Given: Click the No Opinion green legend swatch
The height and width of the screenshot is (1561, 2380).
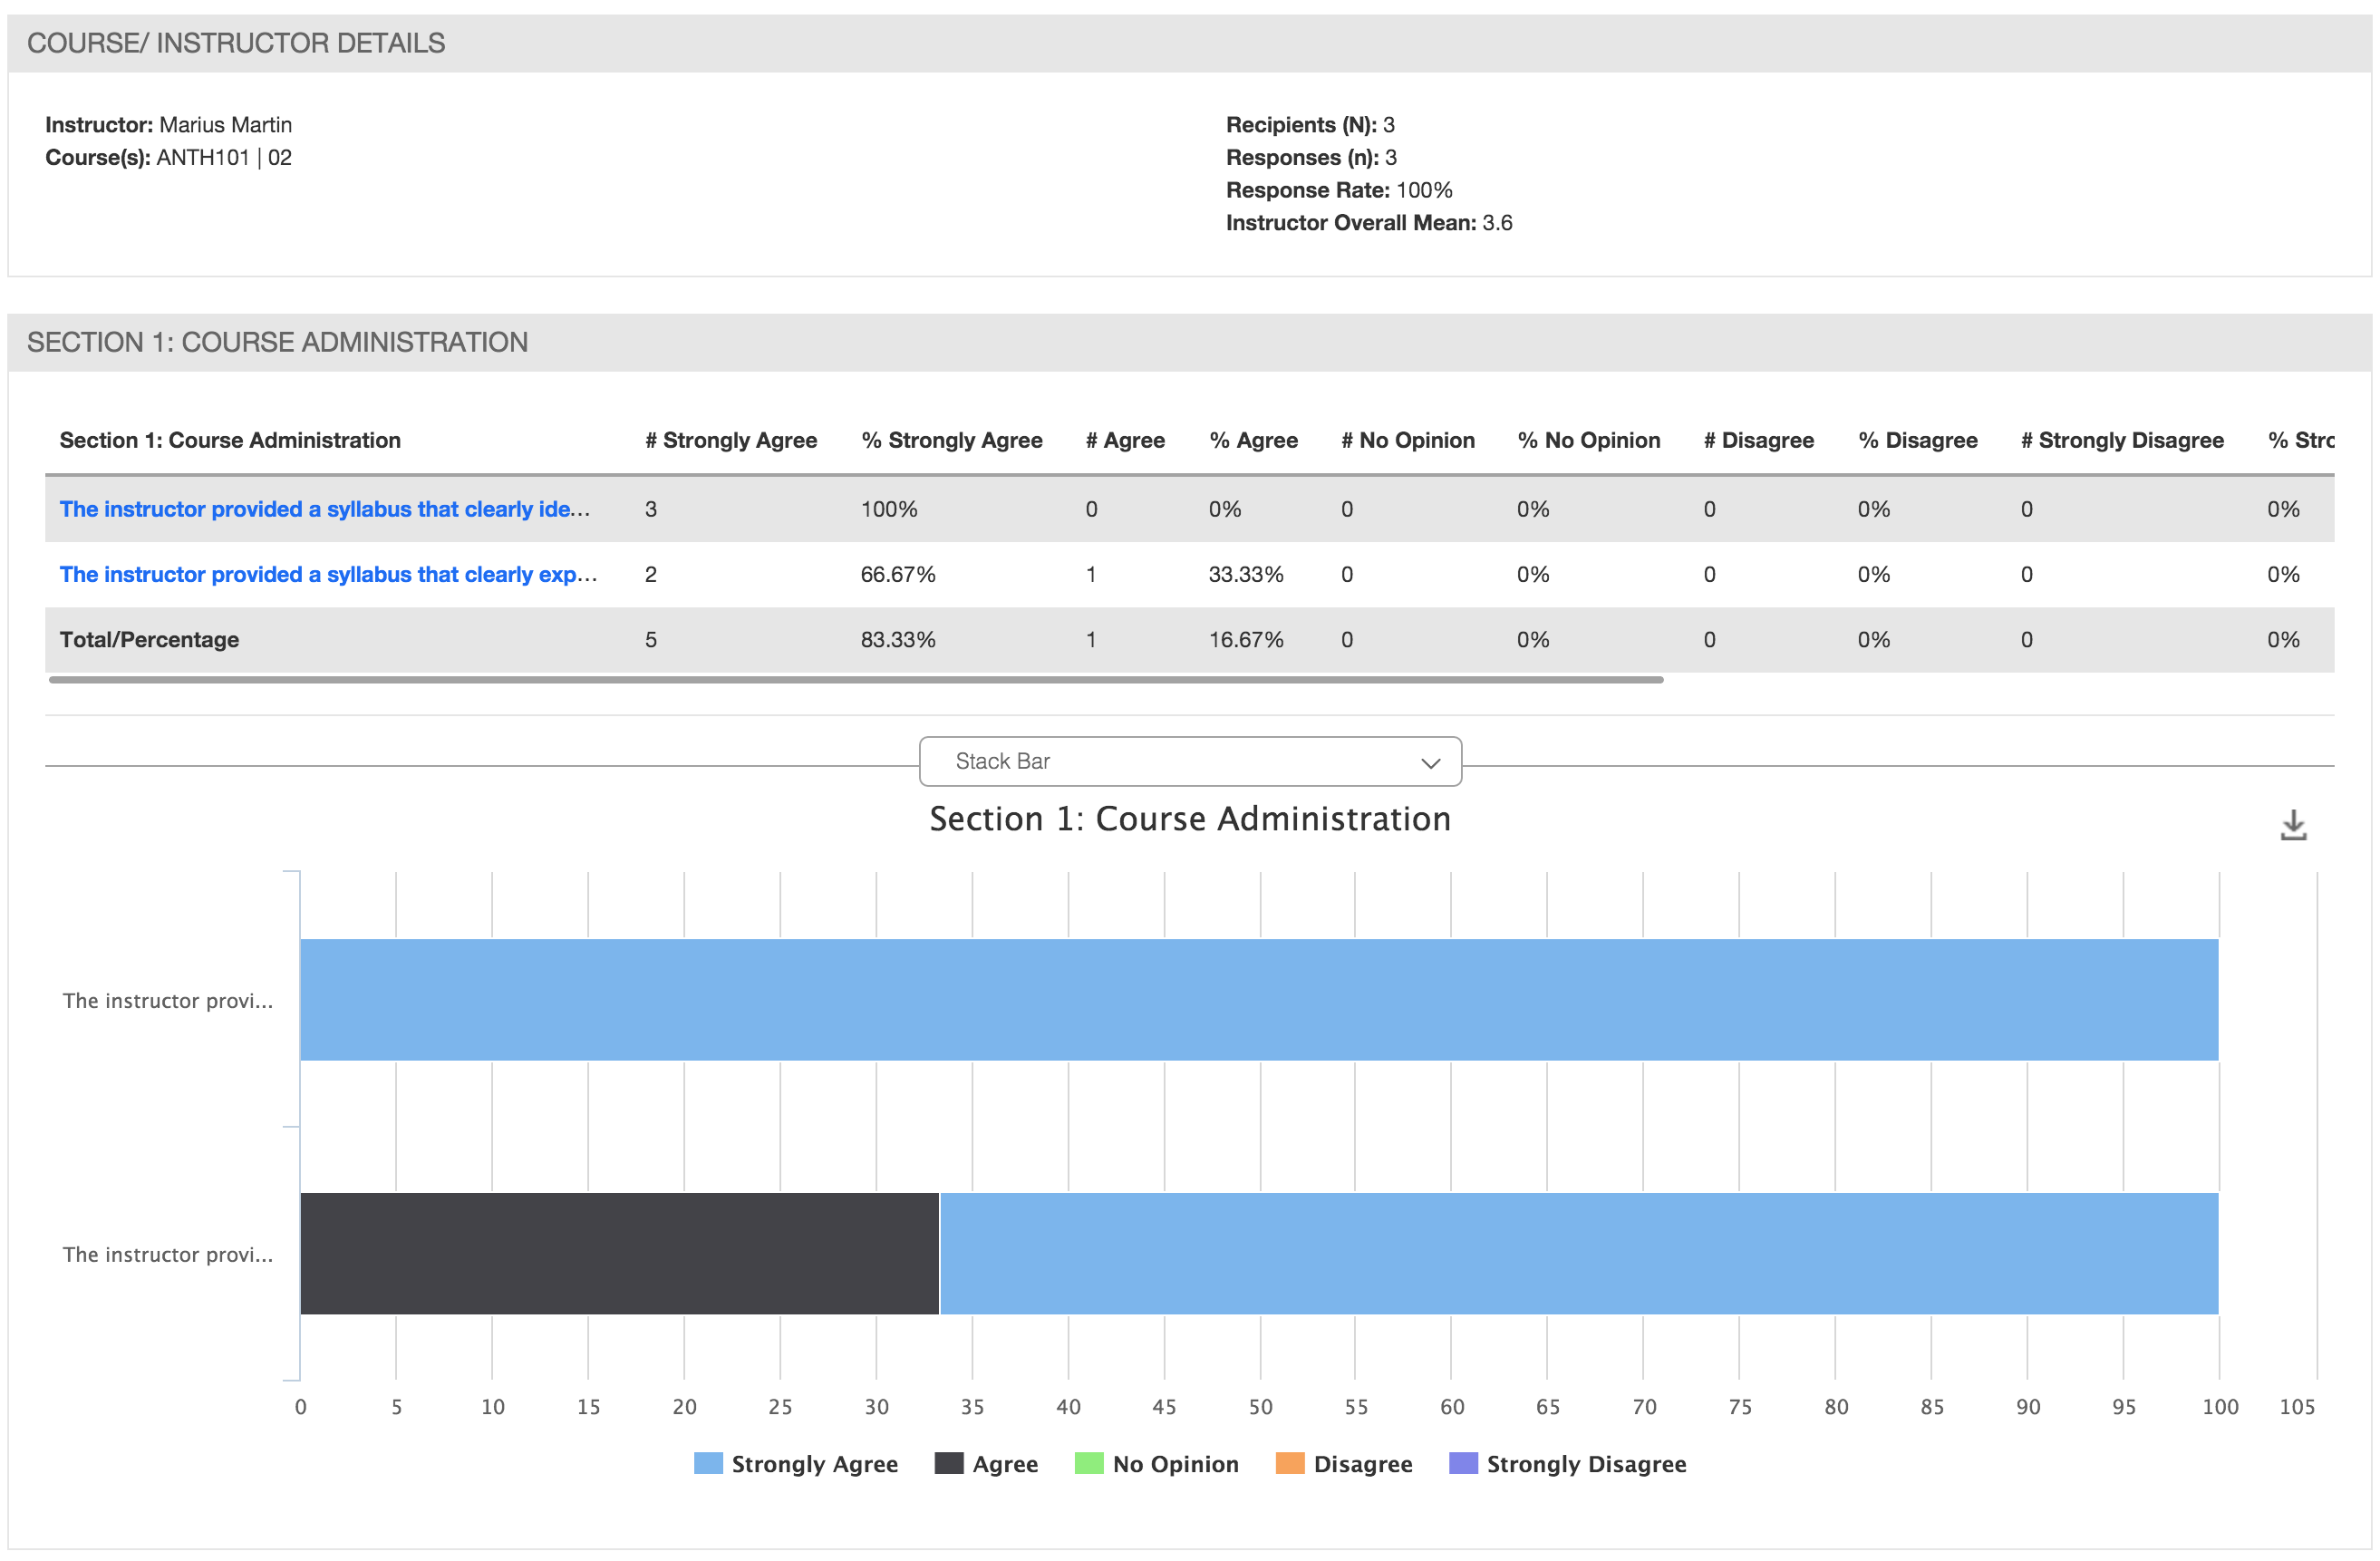Looking at the screenshot, I should click(x=1089, y=1463).
